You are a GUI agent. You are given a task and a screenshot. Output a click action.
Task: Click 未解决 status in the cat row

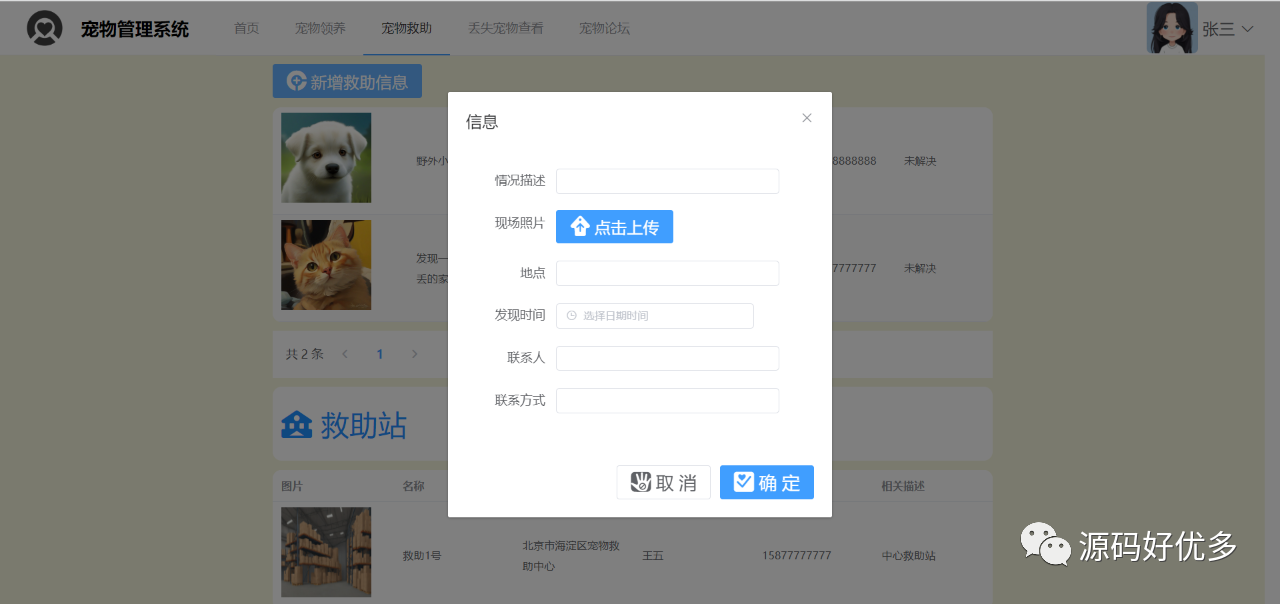click(920, 268)
